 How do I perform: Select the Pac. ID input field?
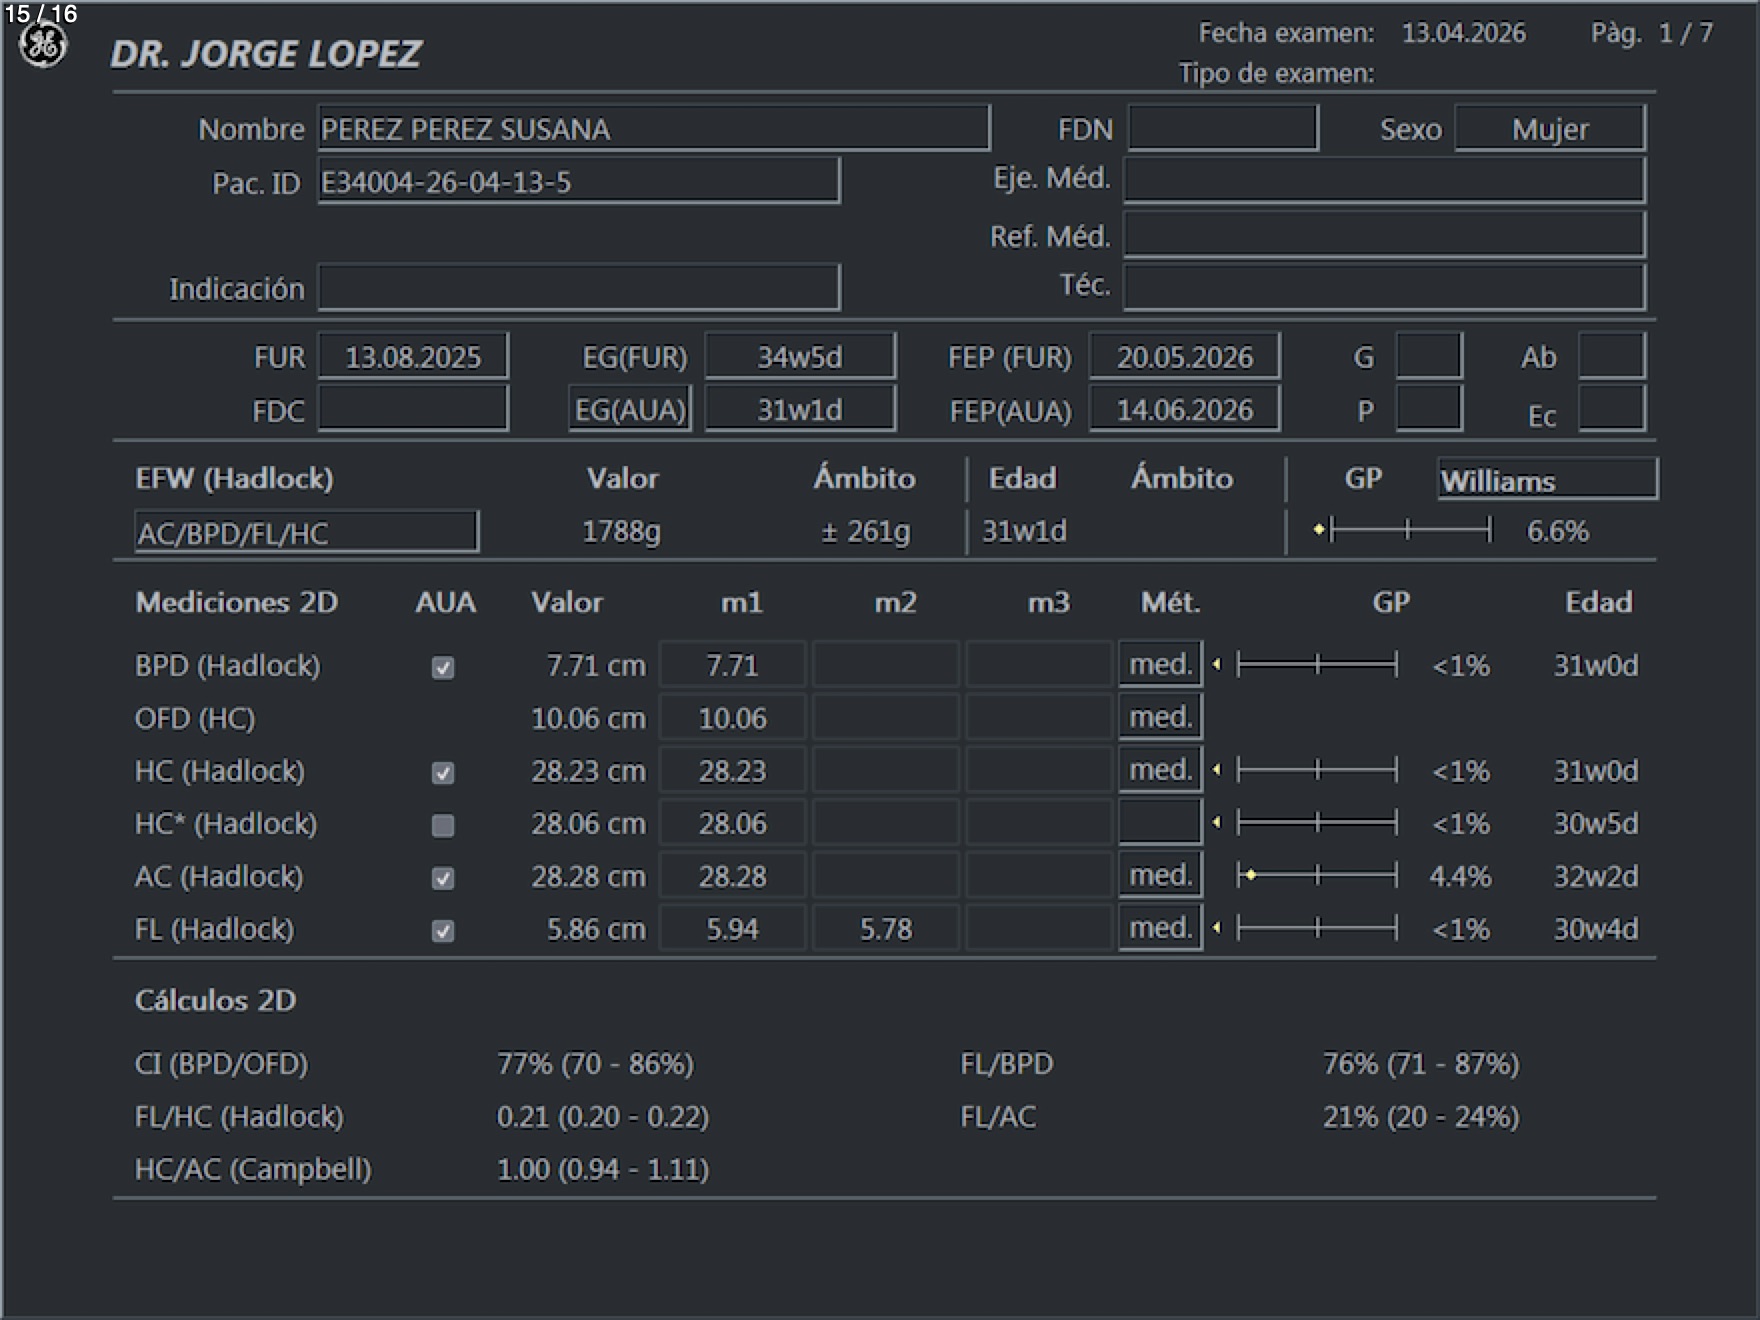[x=578, y=182]
